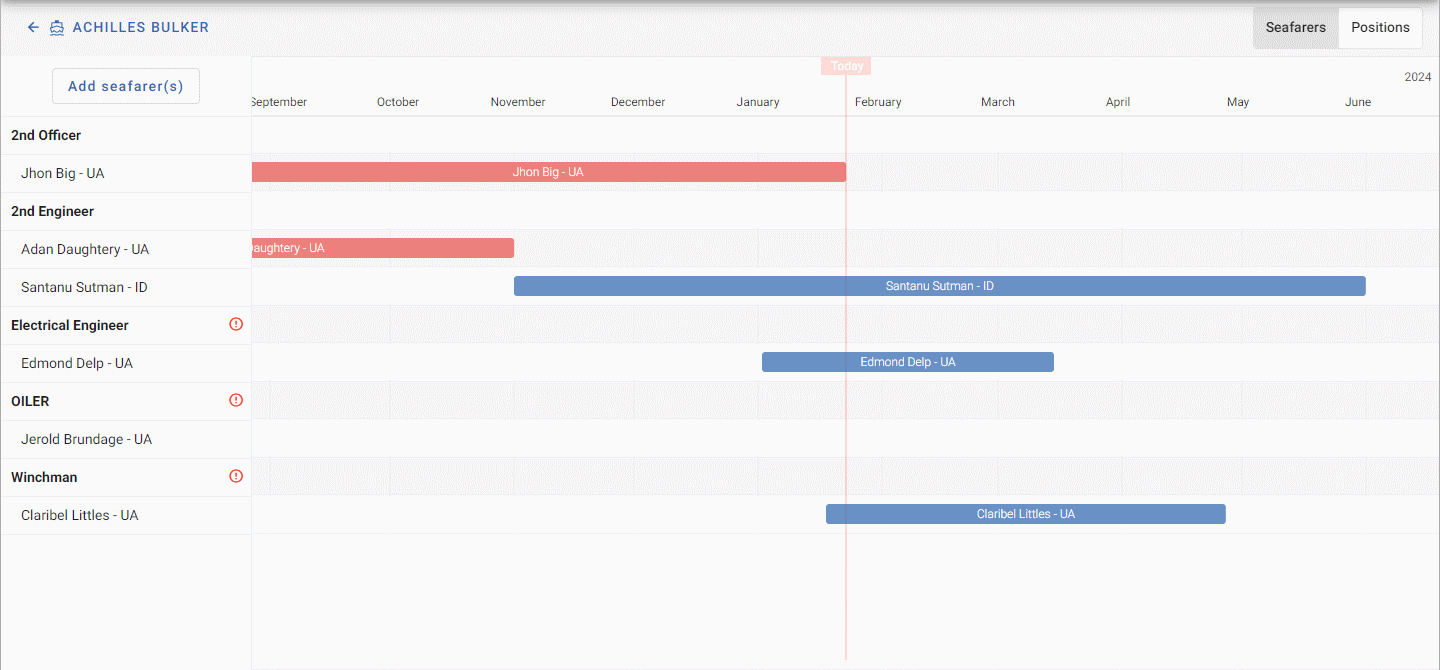The image size is (1440, 670).
Task: Select Santanu Sutman - ID from the list
Action: click(85, 287)
